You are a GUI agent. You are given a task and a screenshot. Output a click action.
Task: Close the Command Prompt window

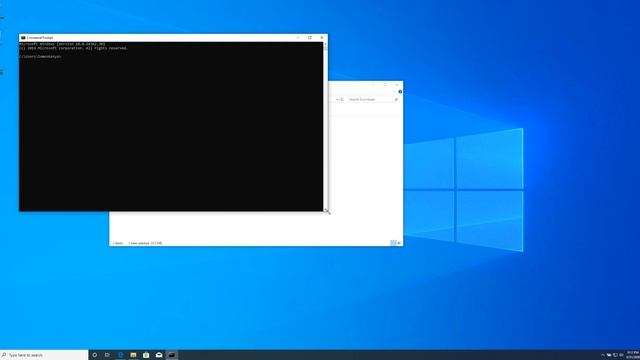pos(322,38)
